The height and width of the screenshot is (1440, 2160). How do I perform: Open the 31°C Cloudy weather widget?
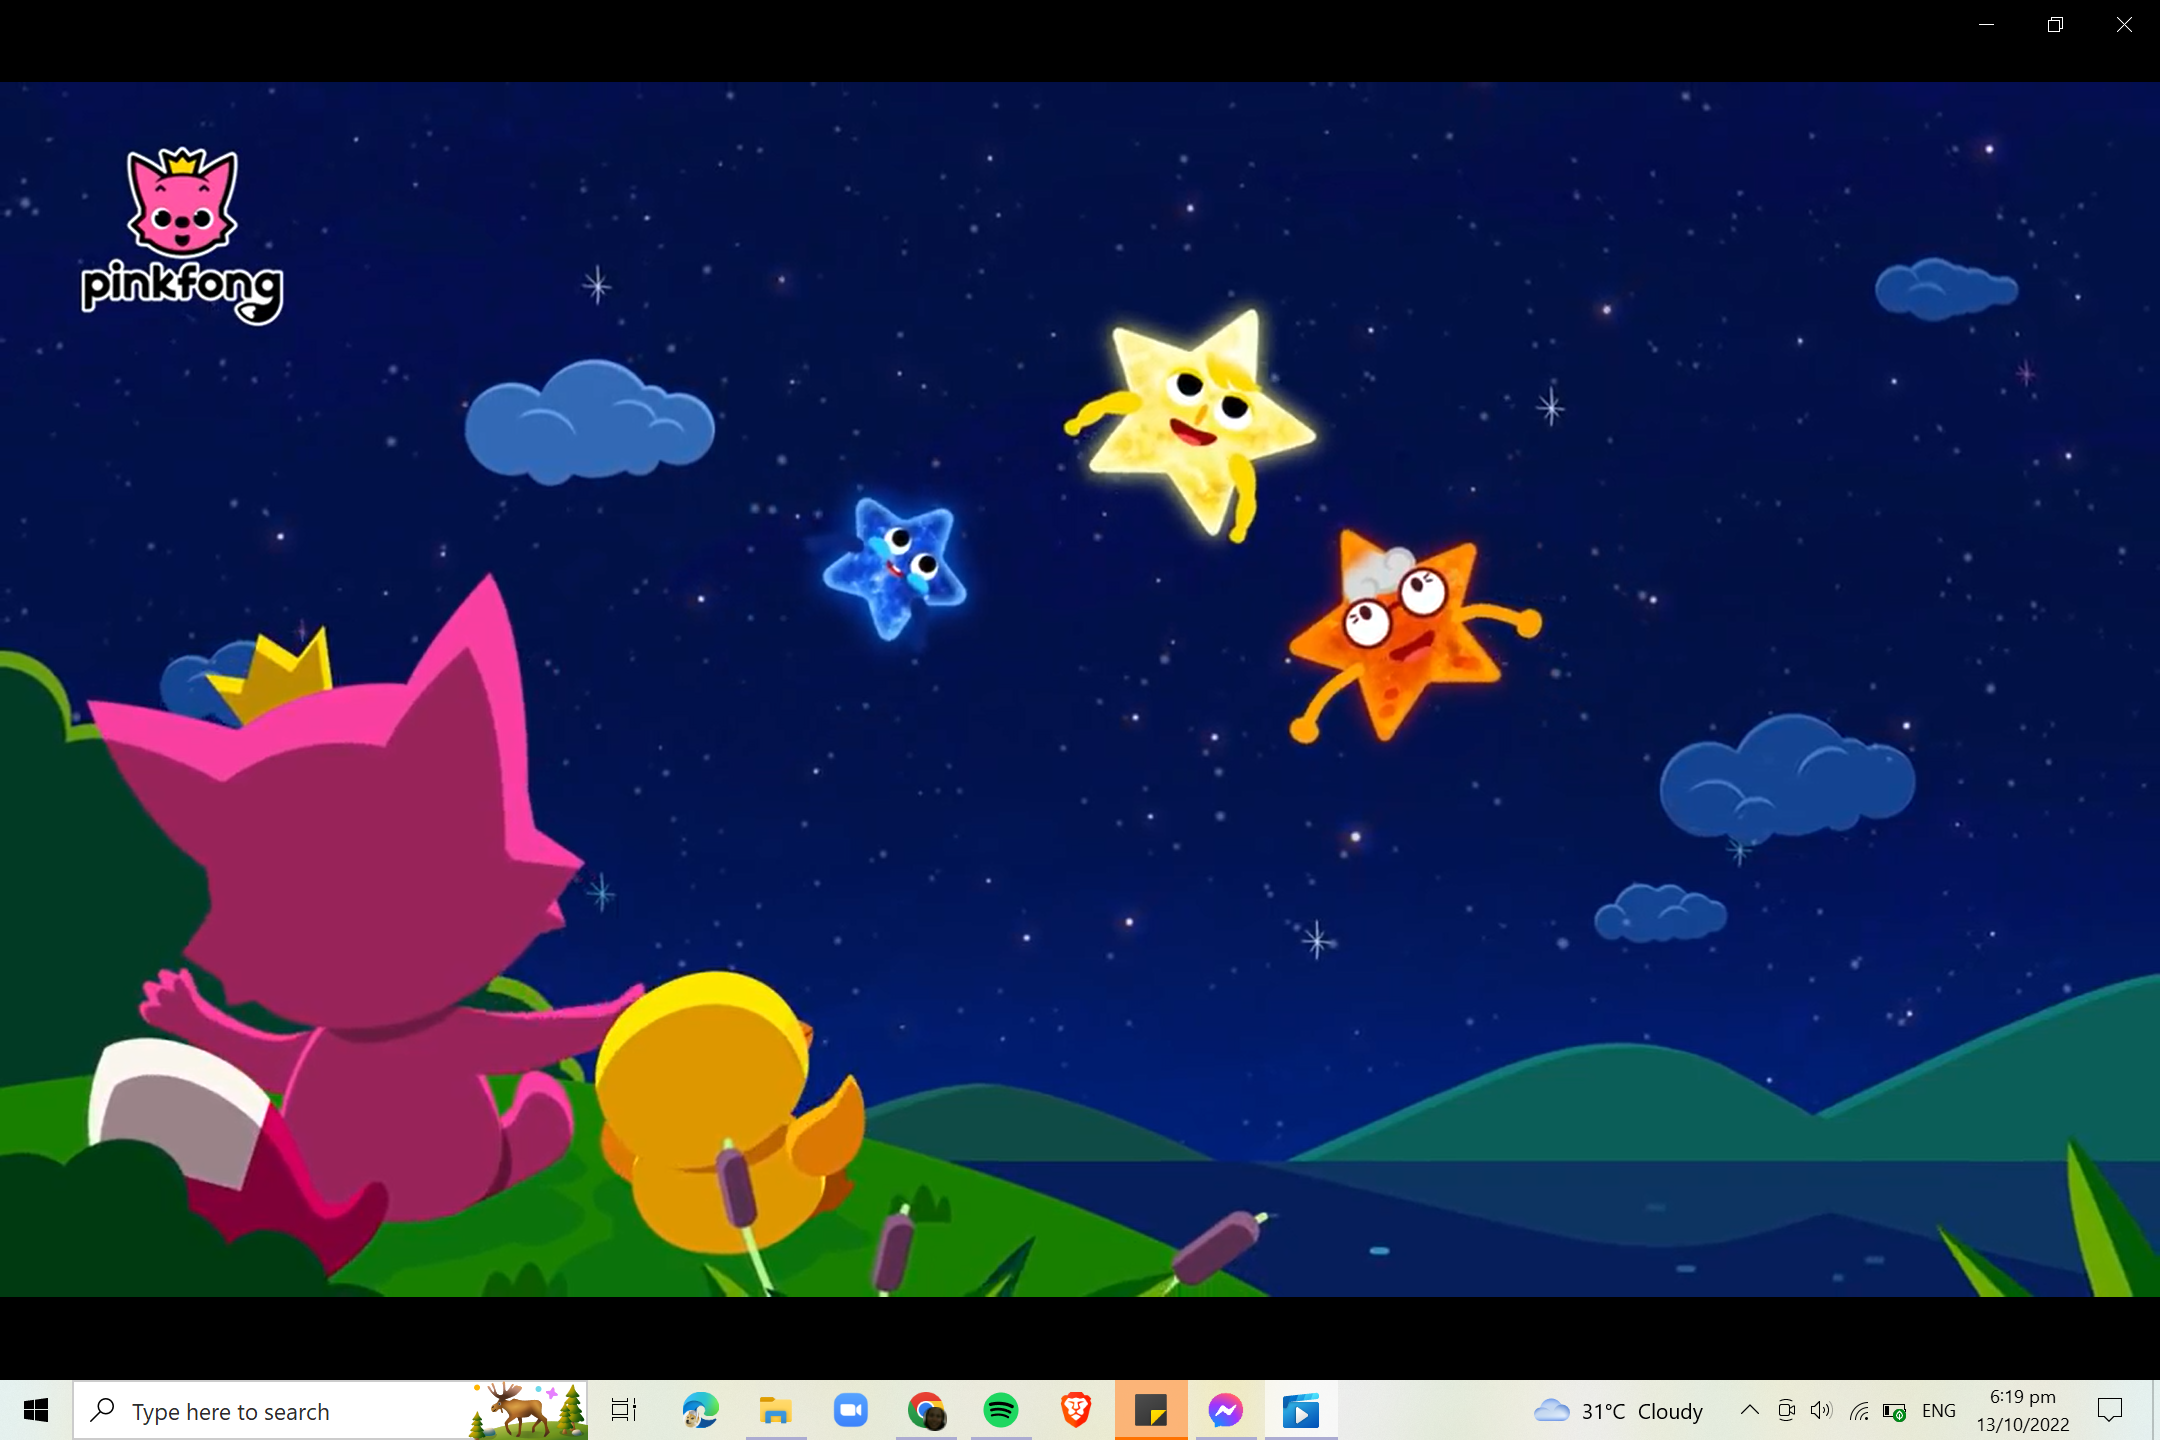(1619, 1411)
